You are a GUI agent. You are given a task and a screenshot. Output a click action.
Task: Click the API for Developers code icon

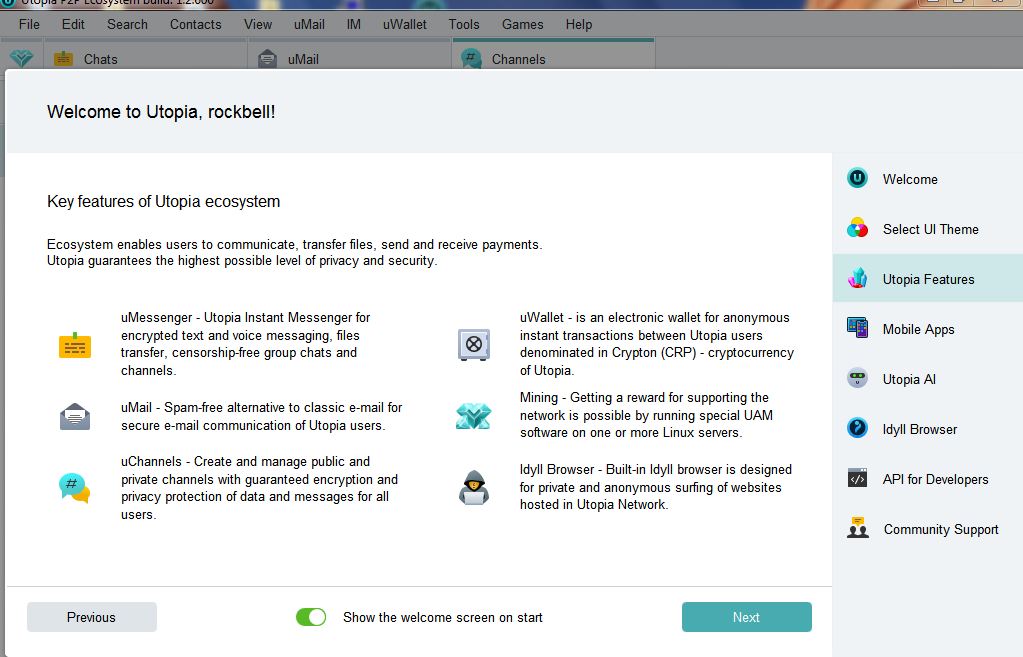click(857, 478)
